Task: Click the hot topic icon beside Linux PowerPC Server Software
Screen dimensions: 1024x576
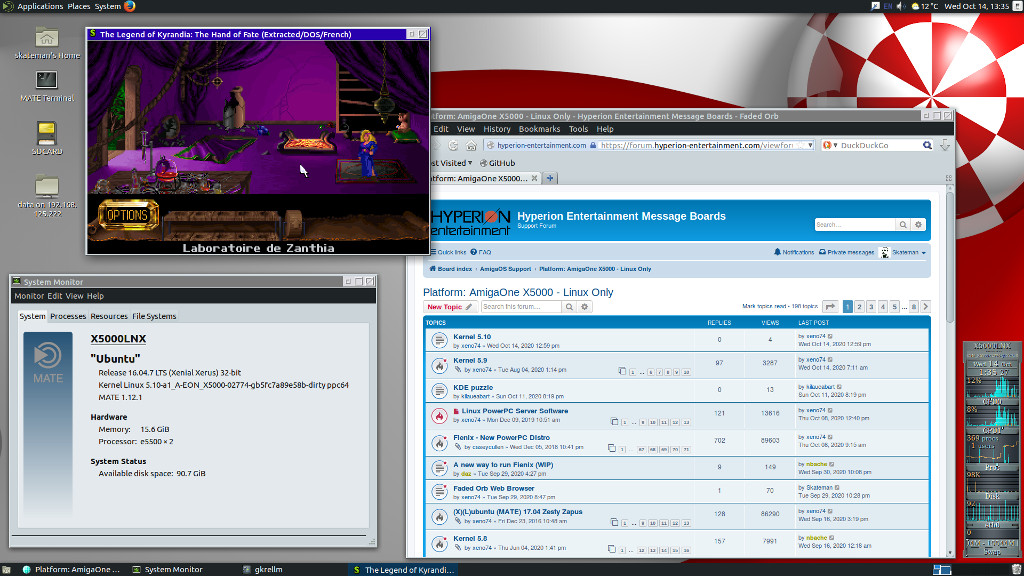Action: tap(439, 416)
